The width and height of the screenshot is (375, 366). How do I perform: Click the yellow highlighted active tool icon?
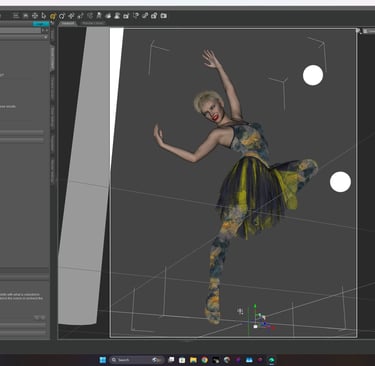click(x=53, y=16)
